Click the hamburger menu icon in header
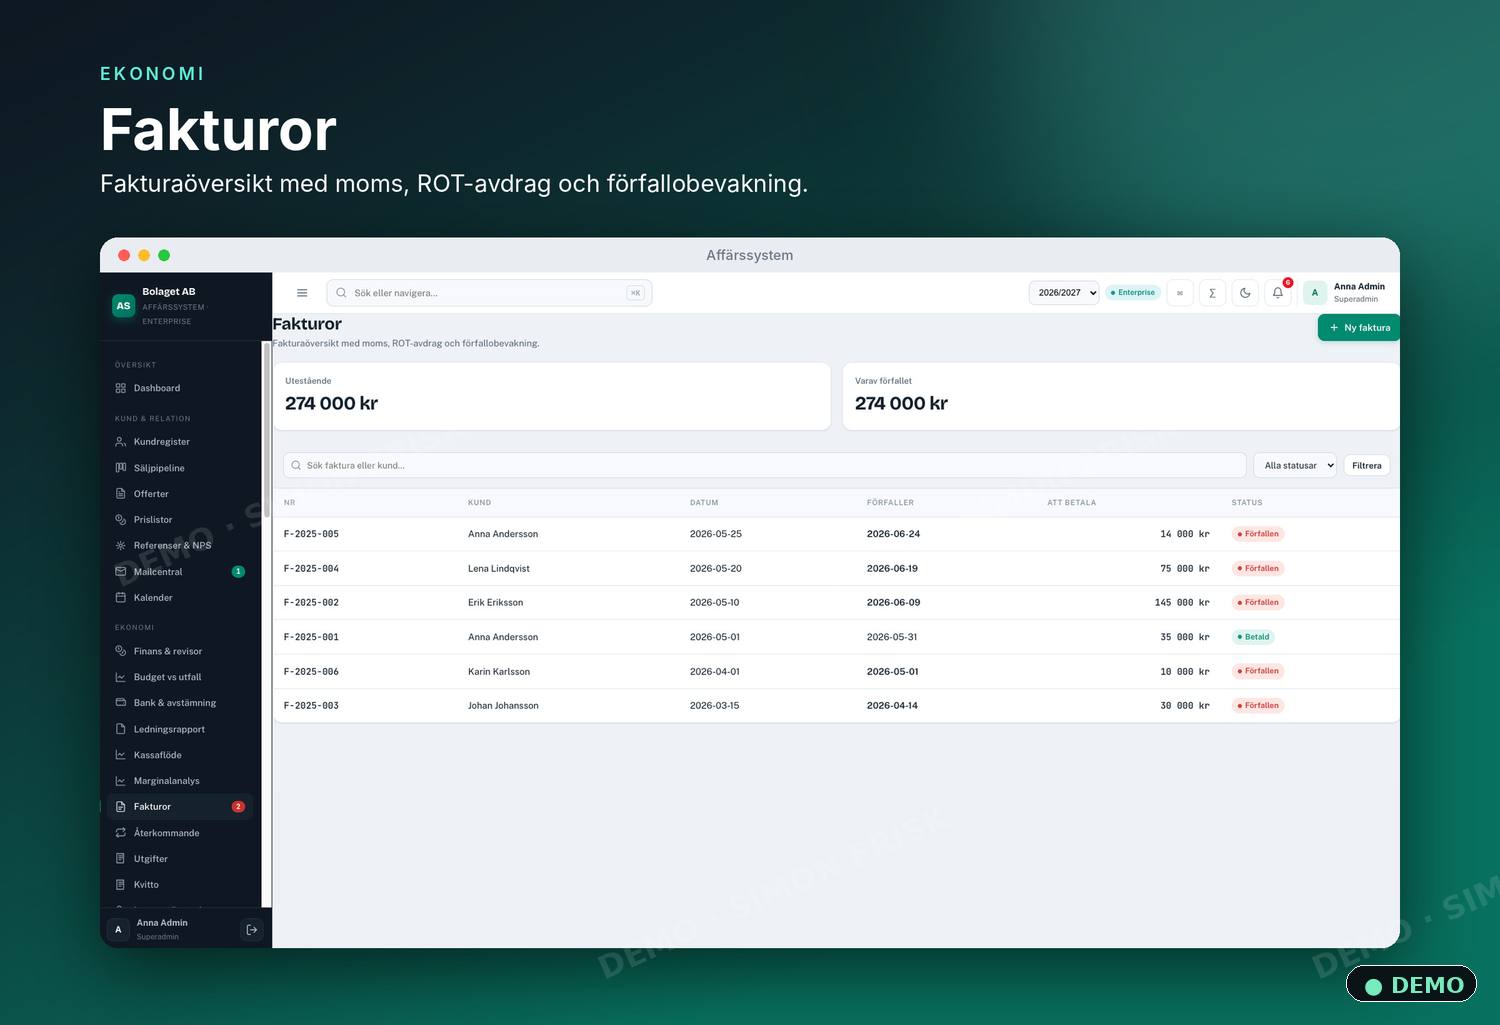Image resolution: width=1500 pixels, height=1025 pixels. (x=302, y=293)
